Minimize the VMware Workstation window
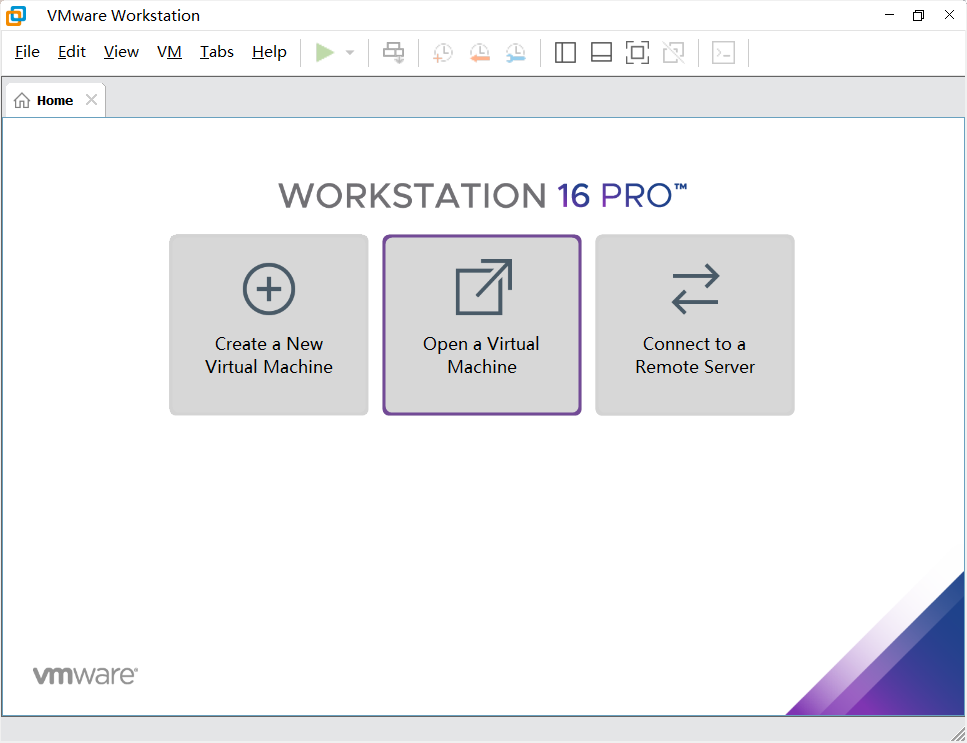 (x=889, y=15)
